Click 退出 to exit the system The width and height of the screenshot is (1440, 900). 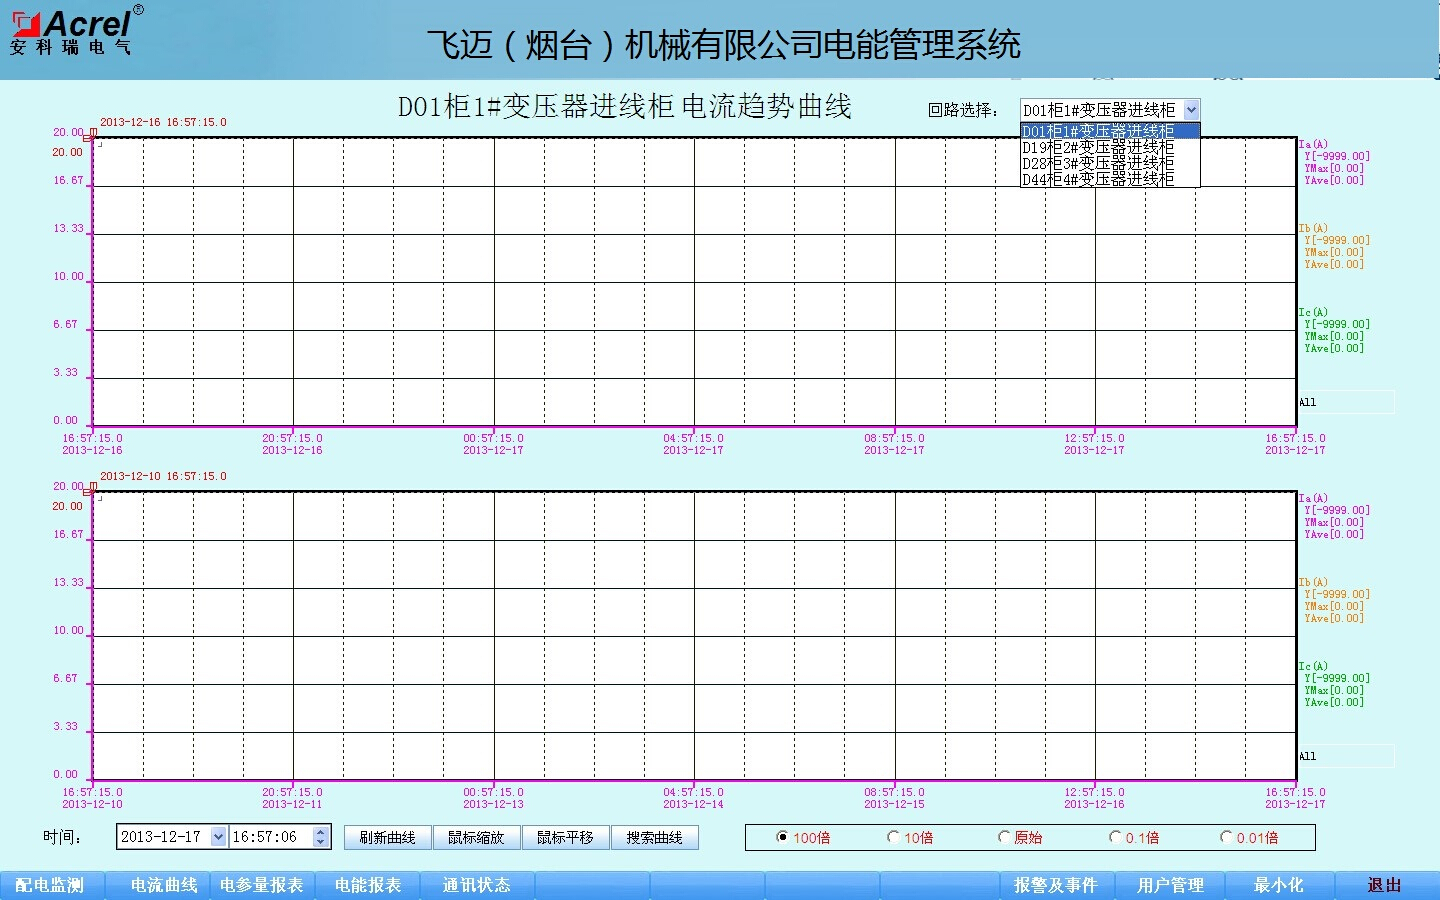point(1384,885)
